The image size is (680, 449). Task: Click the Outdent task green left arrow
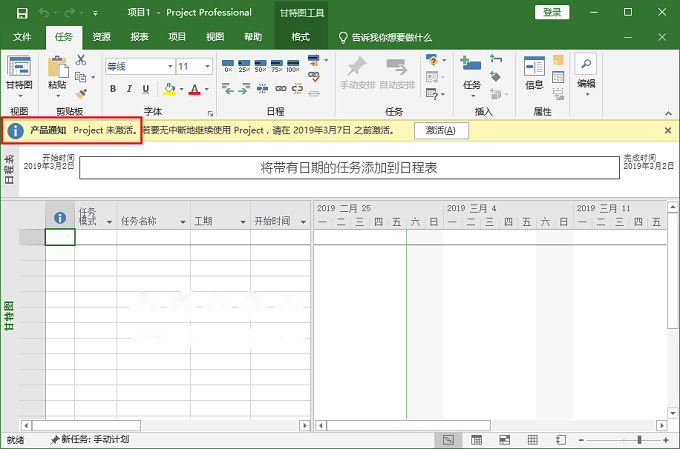click(x=228, y=88)
